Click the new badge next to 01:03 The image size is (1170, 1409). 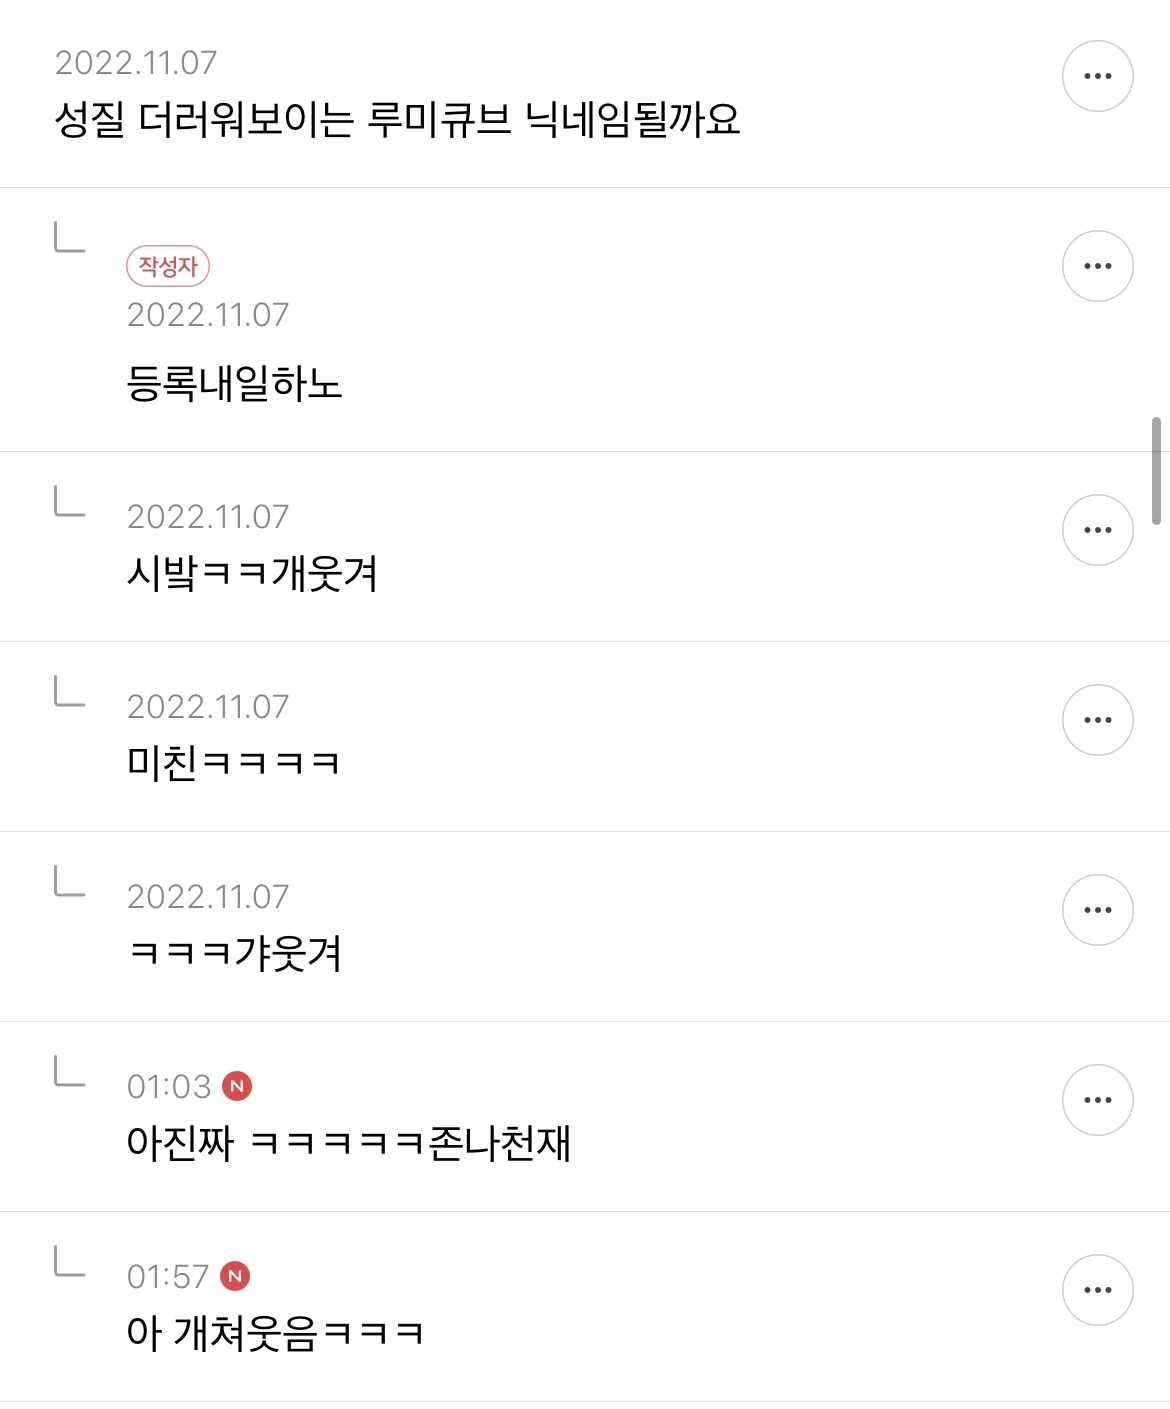click(x=237, y=1086)
